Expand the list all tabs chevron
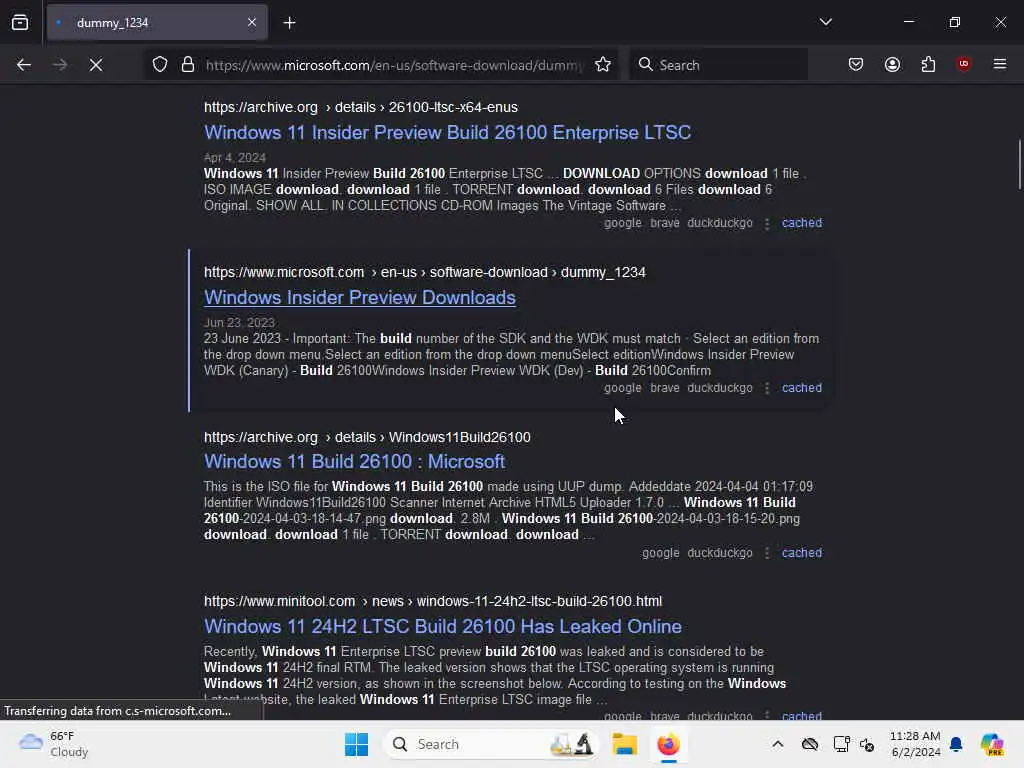This screenshot has height=768, width=1024. click(825, 22)
